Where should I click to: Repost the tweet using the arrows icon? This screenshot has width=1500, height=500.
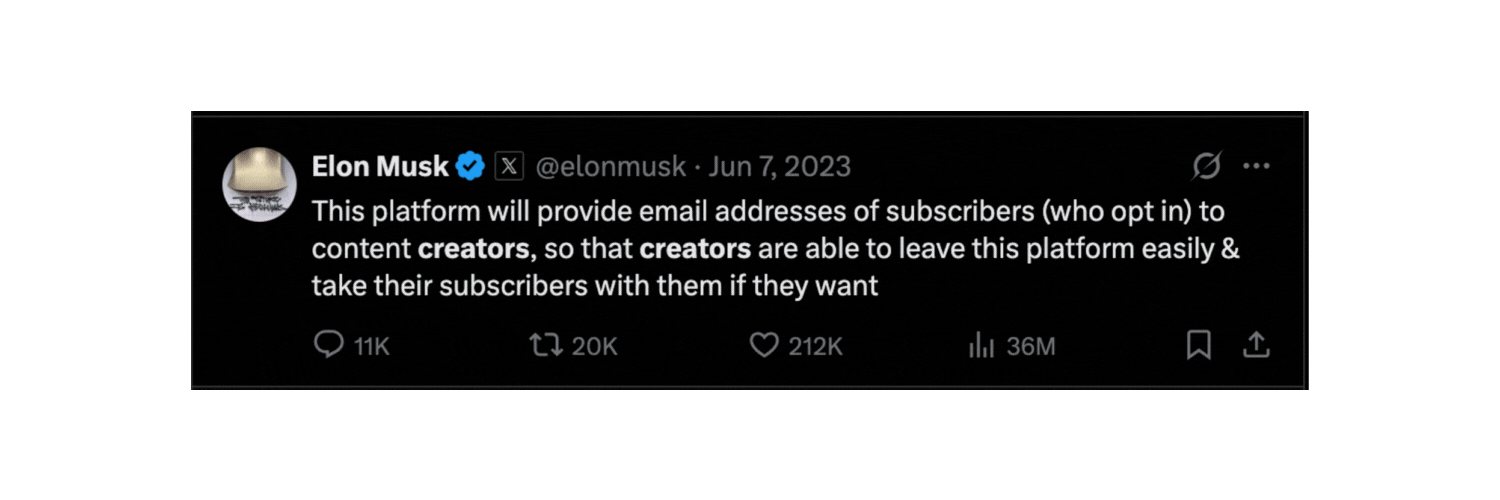click(544, 345)
